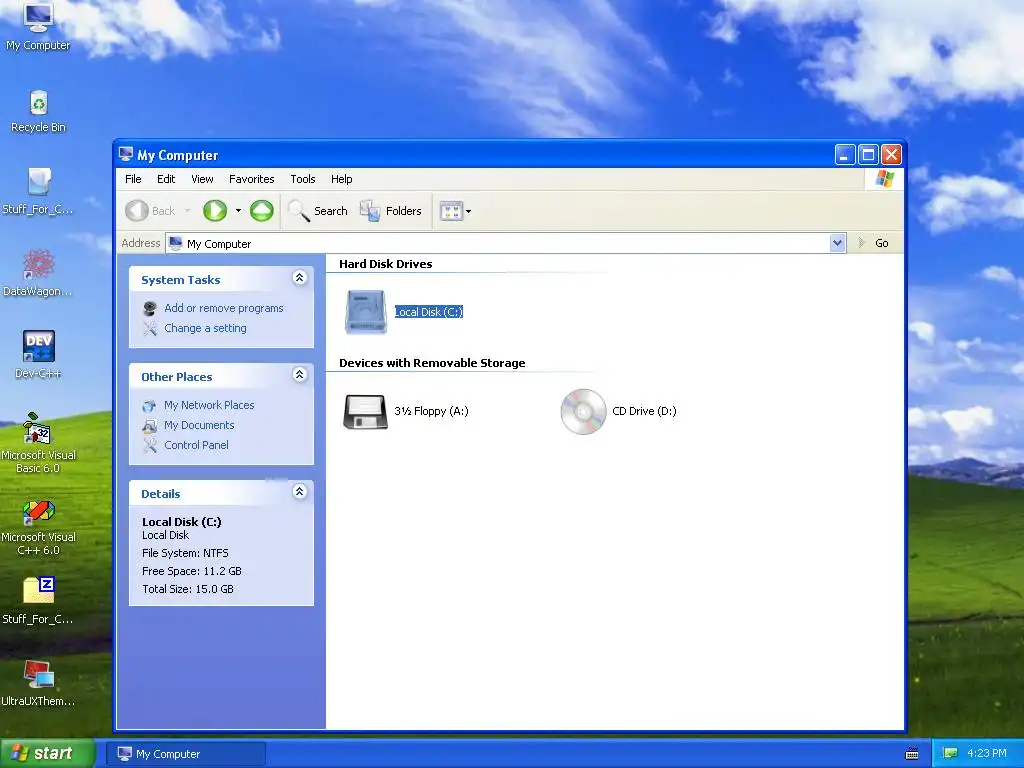Click the 4:23 PM clock
Viewport: 1024px width, 768px height.
point(987,753)
